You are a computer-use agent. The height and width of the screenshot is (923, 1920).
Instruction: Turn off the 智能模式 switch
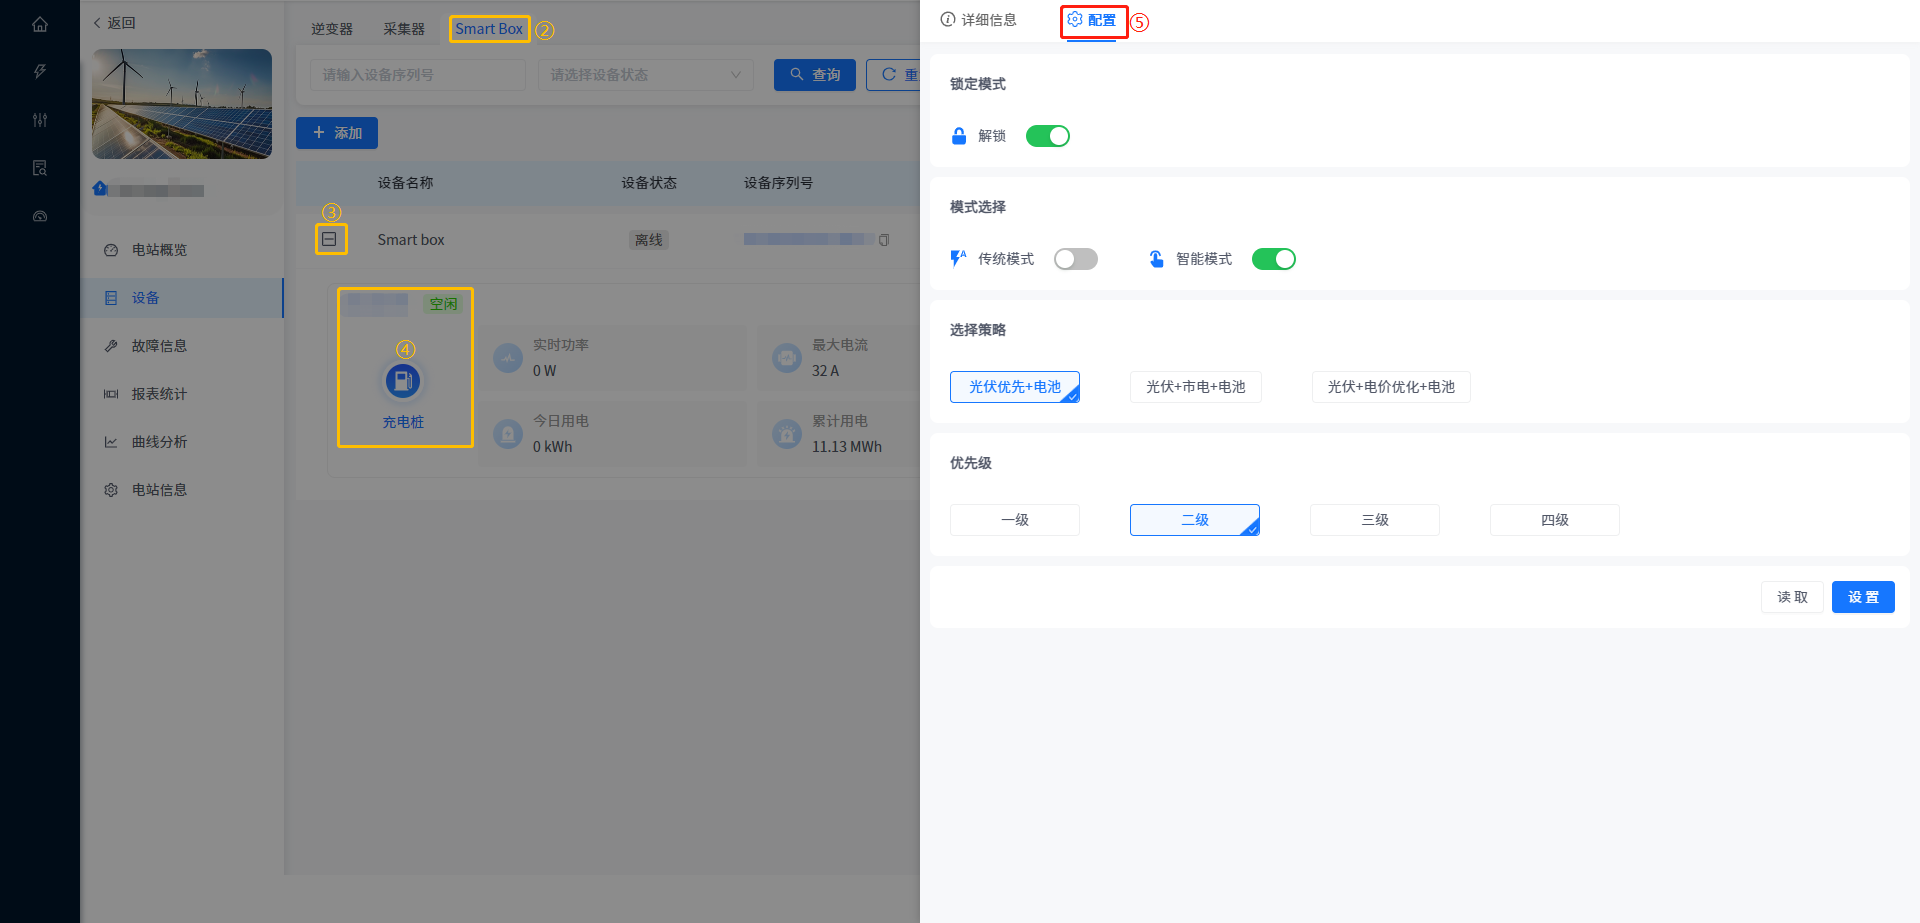(x=1273, y=259)
